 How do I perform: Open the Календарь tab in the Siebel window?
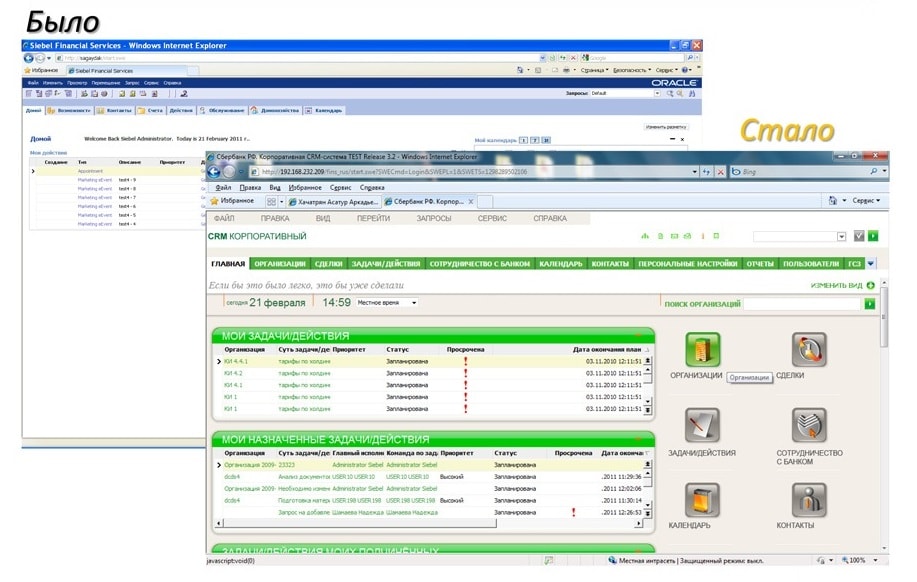point(323,110)
